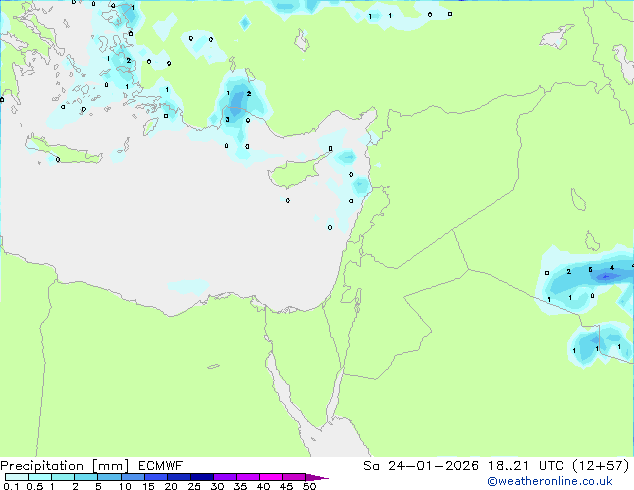Click the 0.5–1 mm legend color box
The image size is (634, 490).
pyautogui.click(x=40, y=477)
